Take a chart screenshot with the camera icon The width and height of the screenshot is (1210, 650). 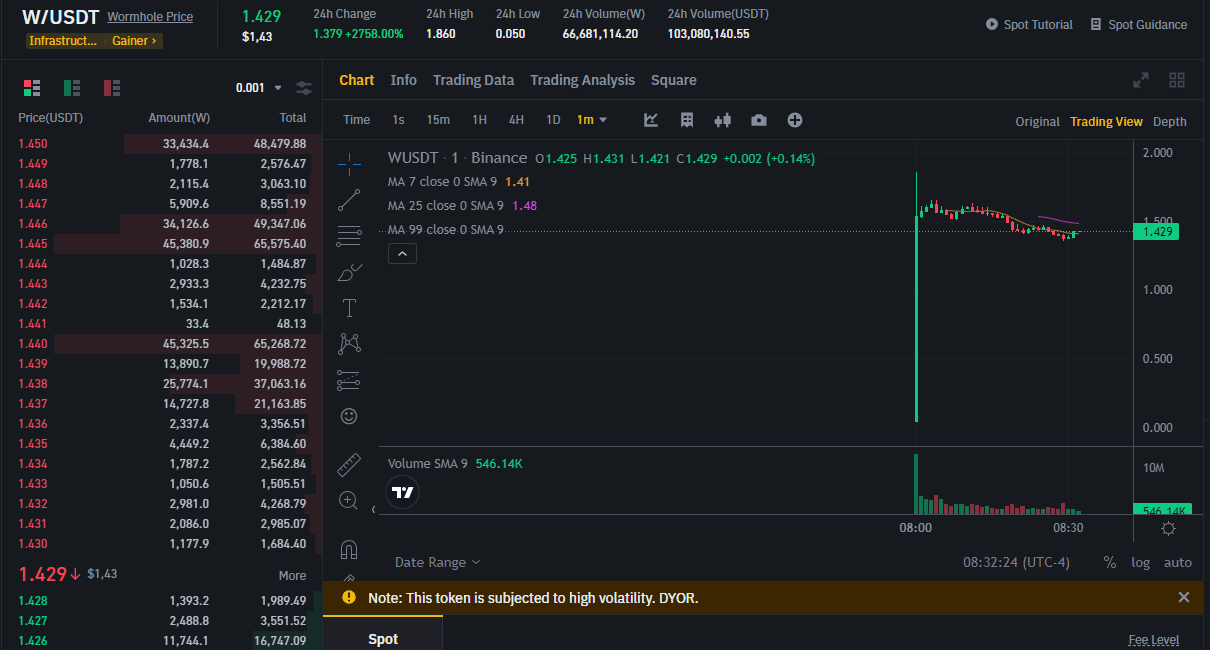pyautogui.click(x=758, y=120)
